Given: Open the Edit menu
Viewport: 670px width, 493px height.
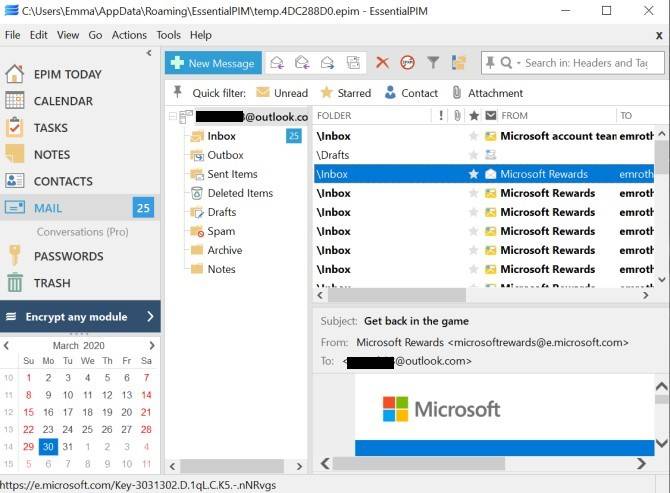Looking at the screenshot, I should 38,35.
